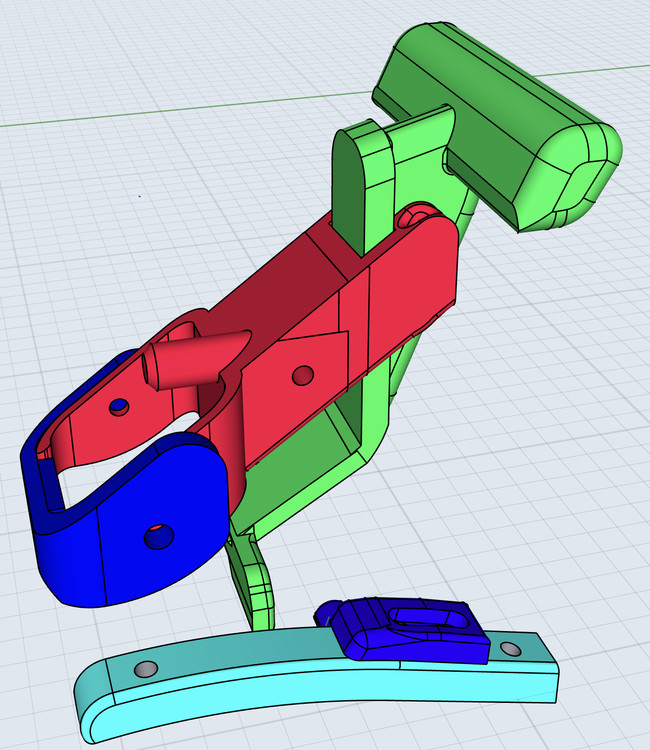Pick the left gray hole on cyan bar
This screenshot has width=650, height=750.
(x=145, y=669)
